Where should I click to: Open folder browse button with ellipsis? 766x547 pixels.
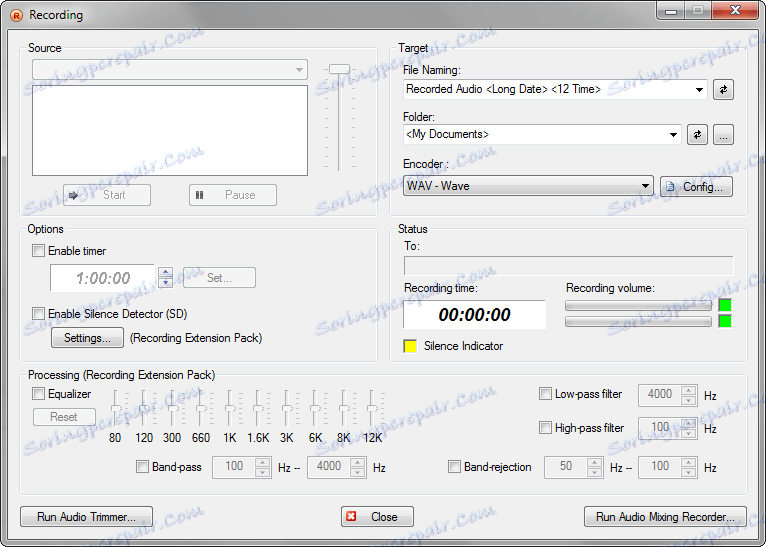[x=723, y=135]
